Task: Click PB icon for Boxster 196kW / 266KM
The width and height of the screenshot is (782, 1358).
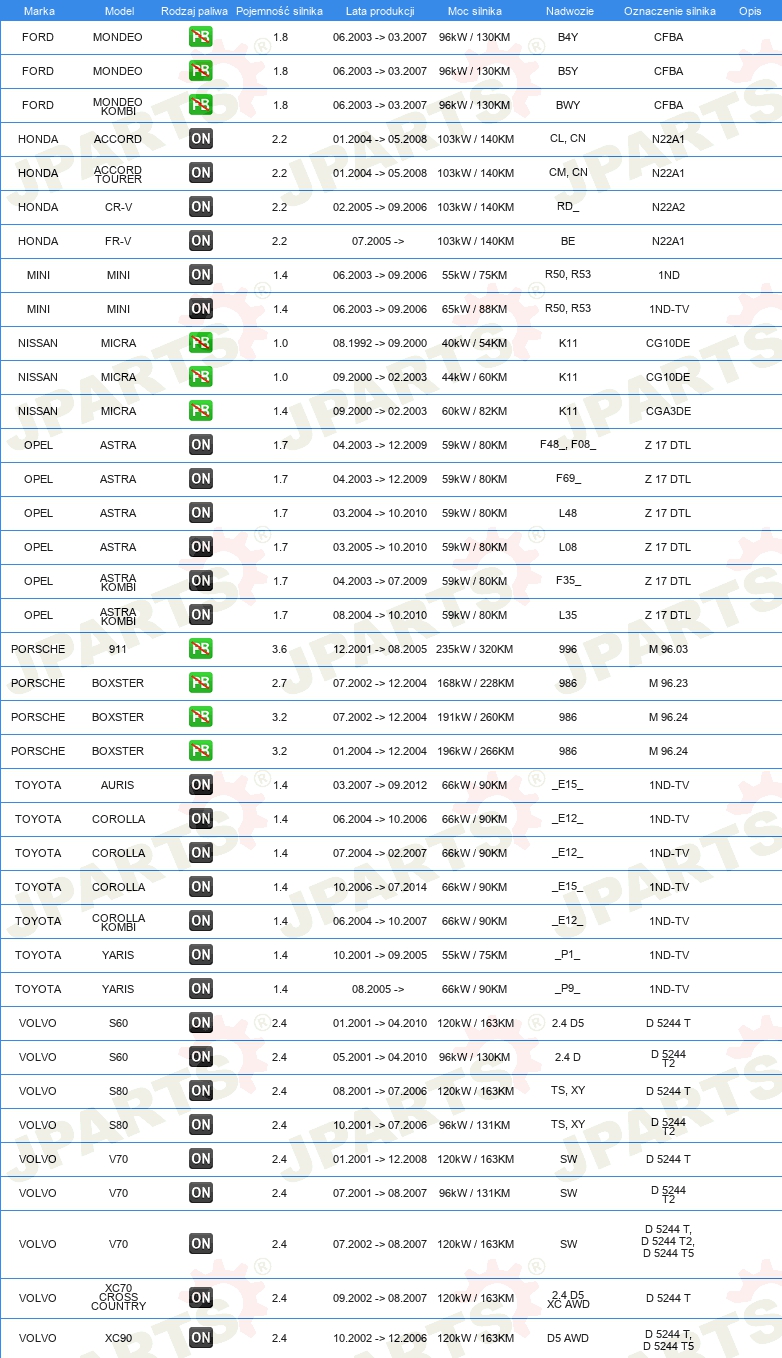Action: click(x=201, y=751)
